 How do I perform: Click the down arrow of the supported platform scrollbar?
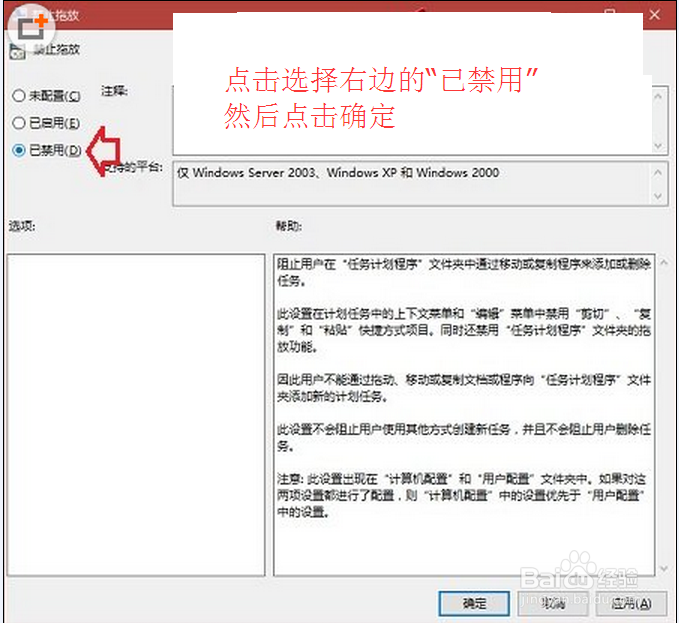pyautogui.click(x=658, y=196)
